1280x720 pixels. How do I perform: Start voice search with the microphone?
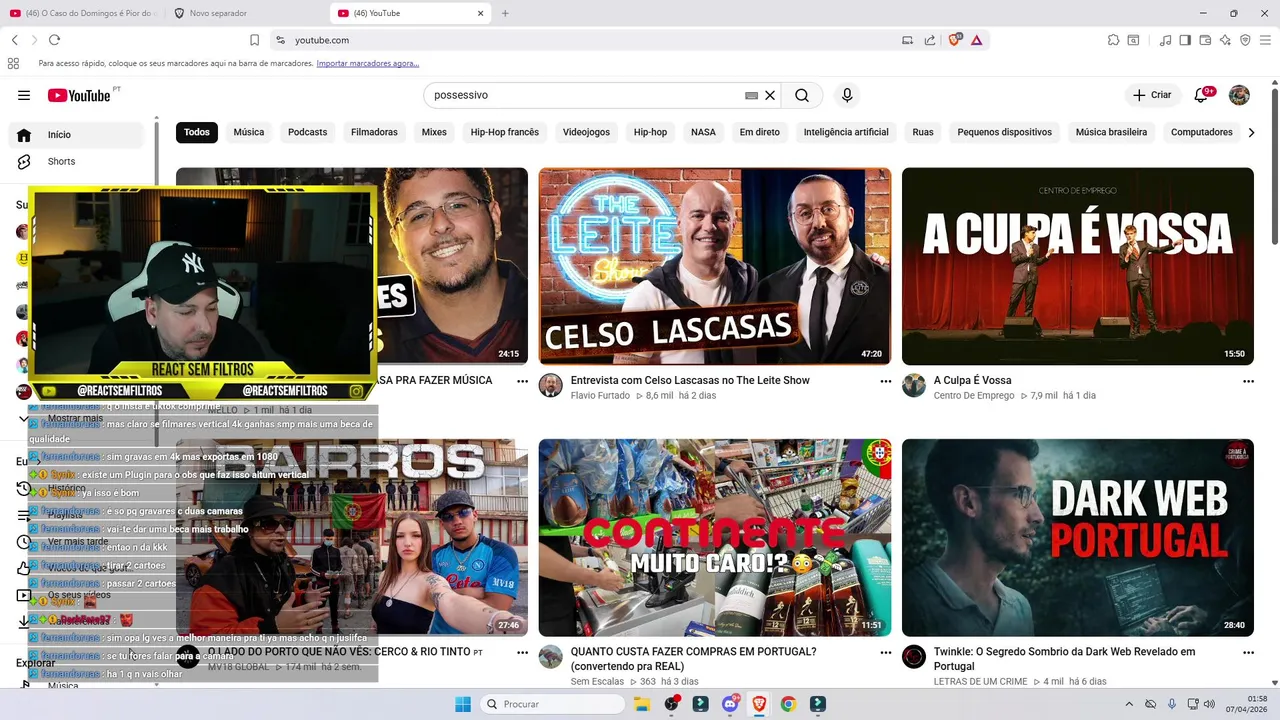[847, 95]
